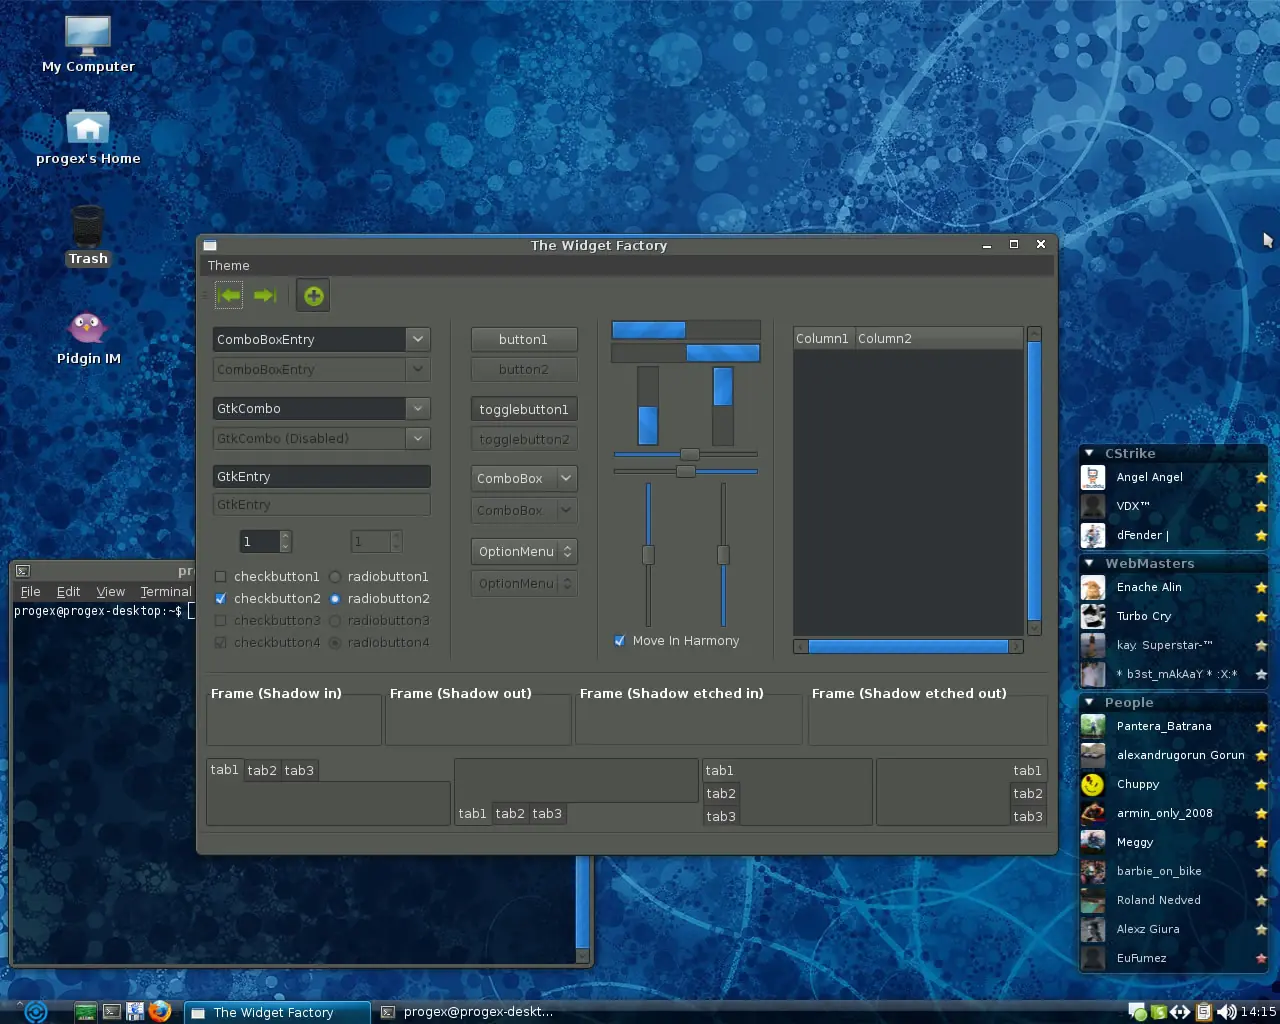Viewport: 1280px width, 1024px height.
Task: Toggle togglebutton1
Action: [x=524, y=409]
